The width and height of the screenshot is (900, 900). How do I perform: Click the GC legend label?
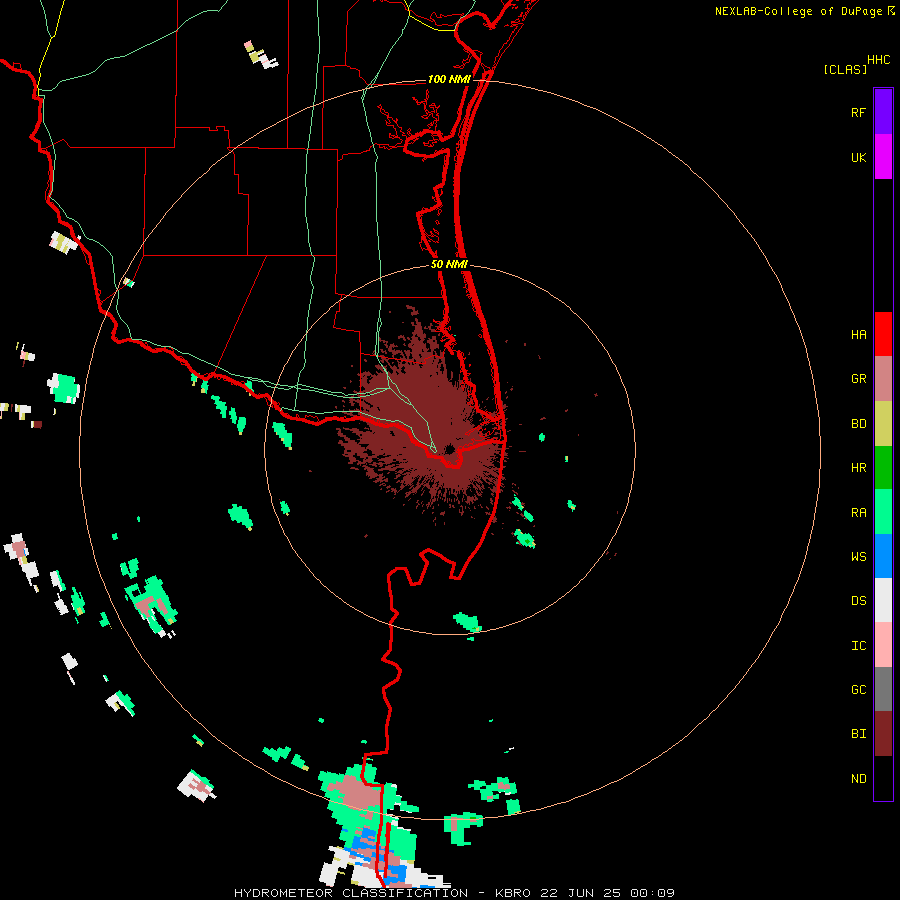(858, 689)
